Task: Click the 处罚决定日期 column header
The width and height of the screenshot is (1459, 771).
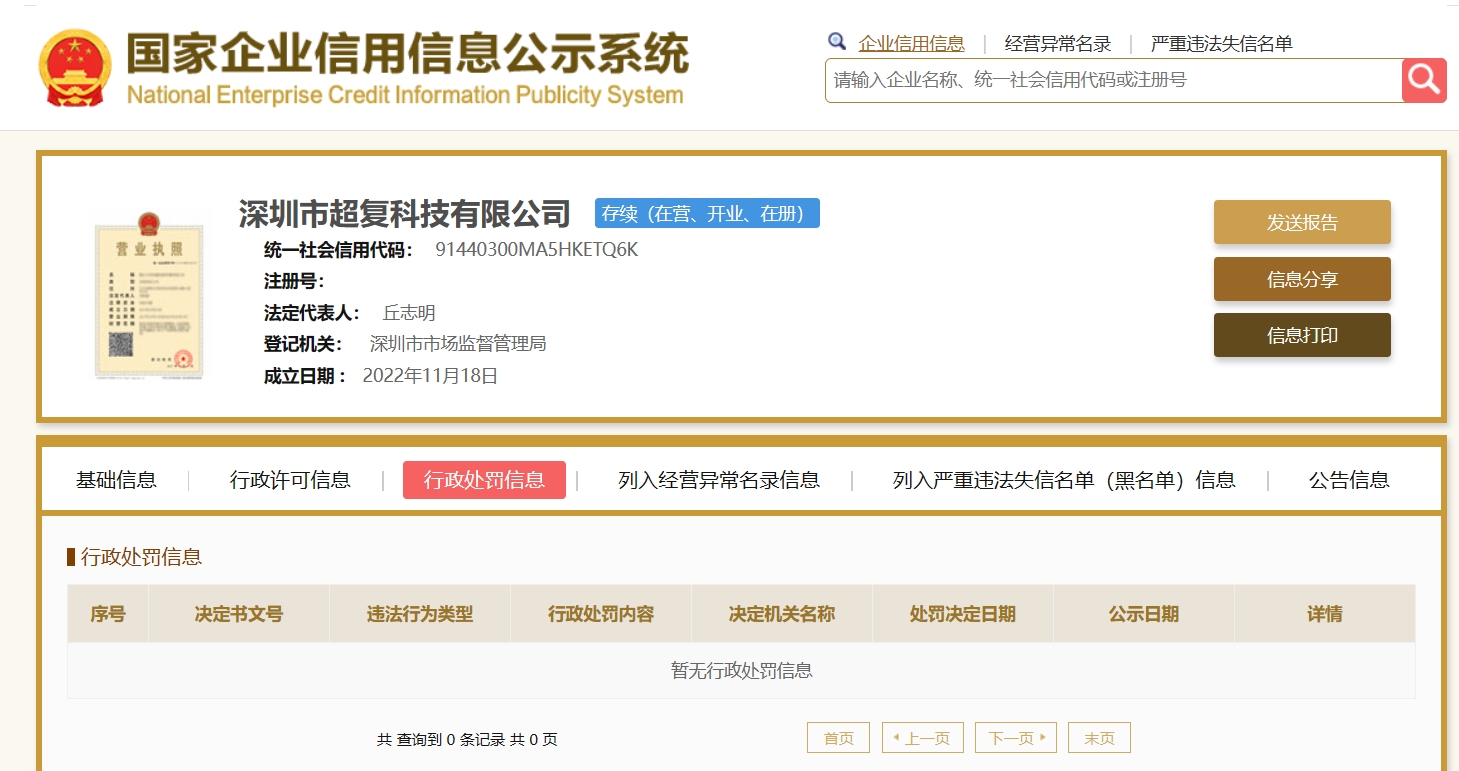Action: [x=963, y=614]
